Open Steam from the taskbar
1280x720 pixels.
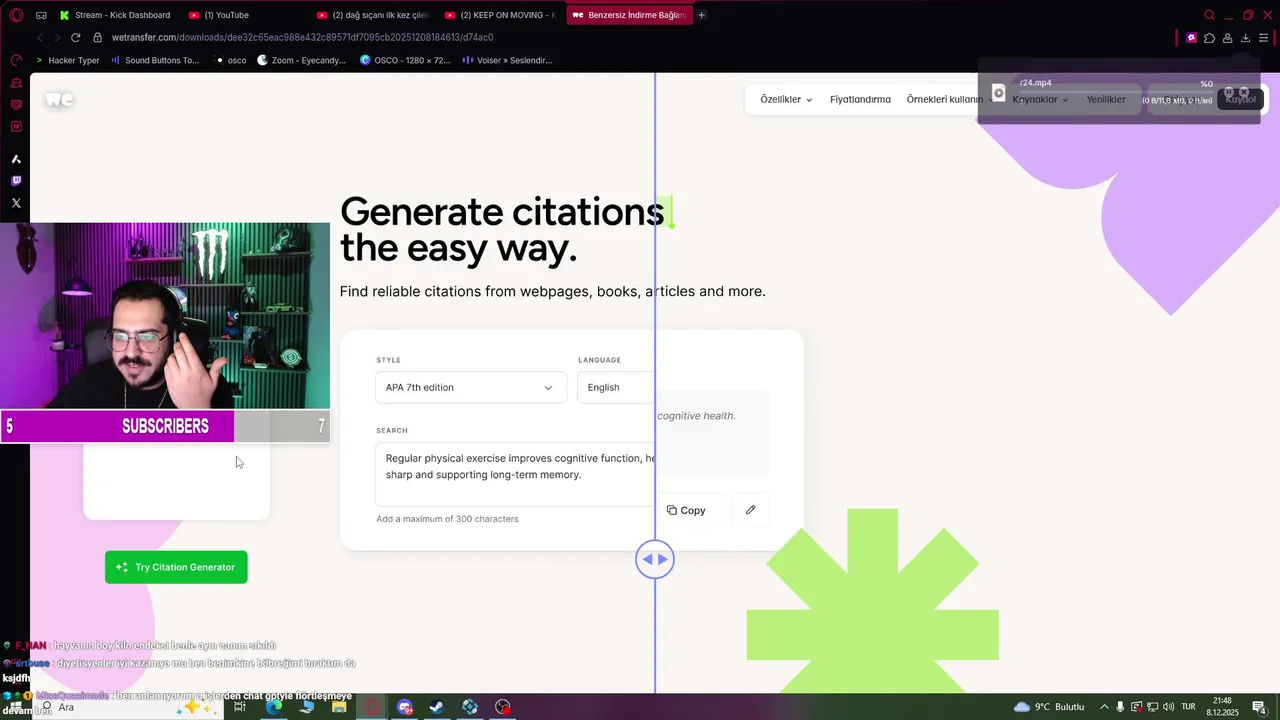tap(437, 707)
